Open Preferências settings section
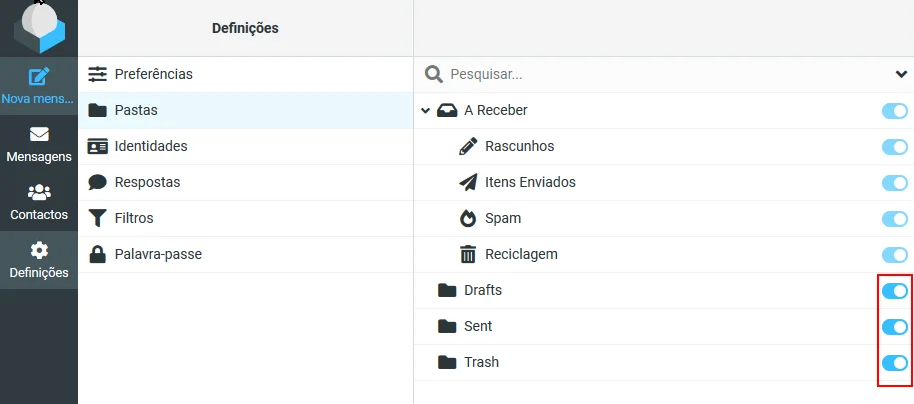Viewport: 914px width, 404px height. click(x=153, y=74)
